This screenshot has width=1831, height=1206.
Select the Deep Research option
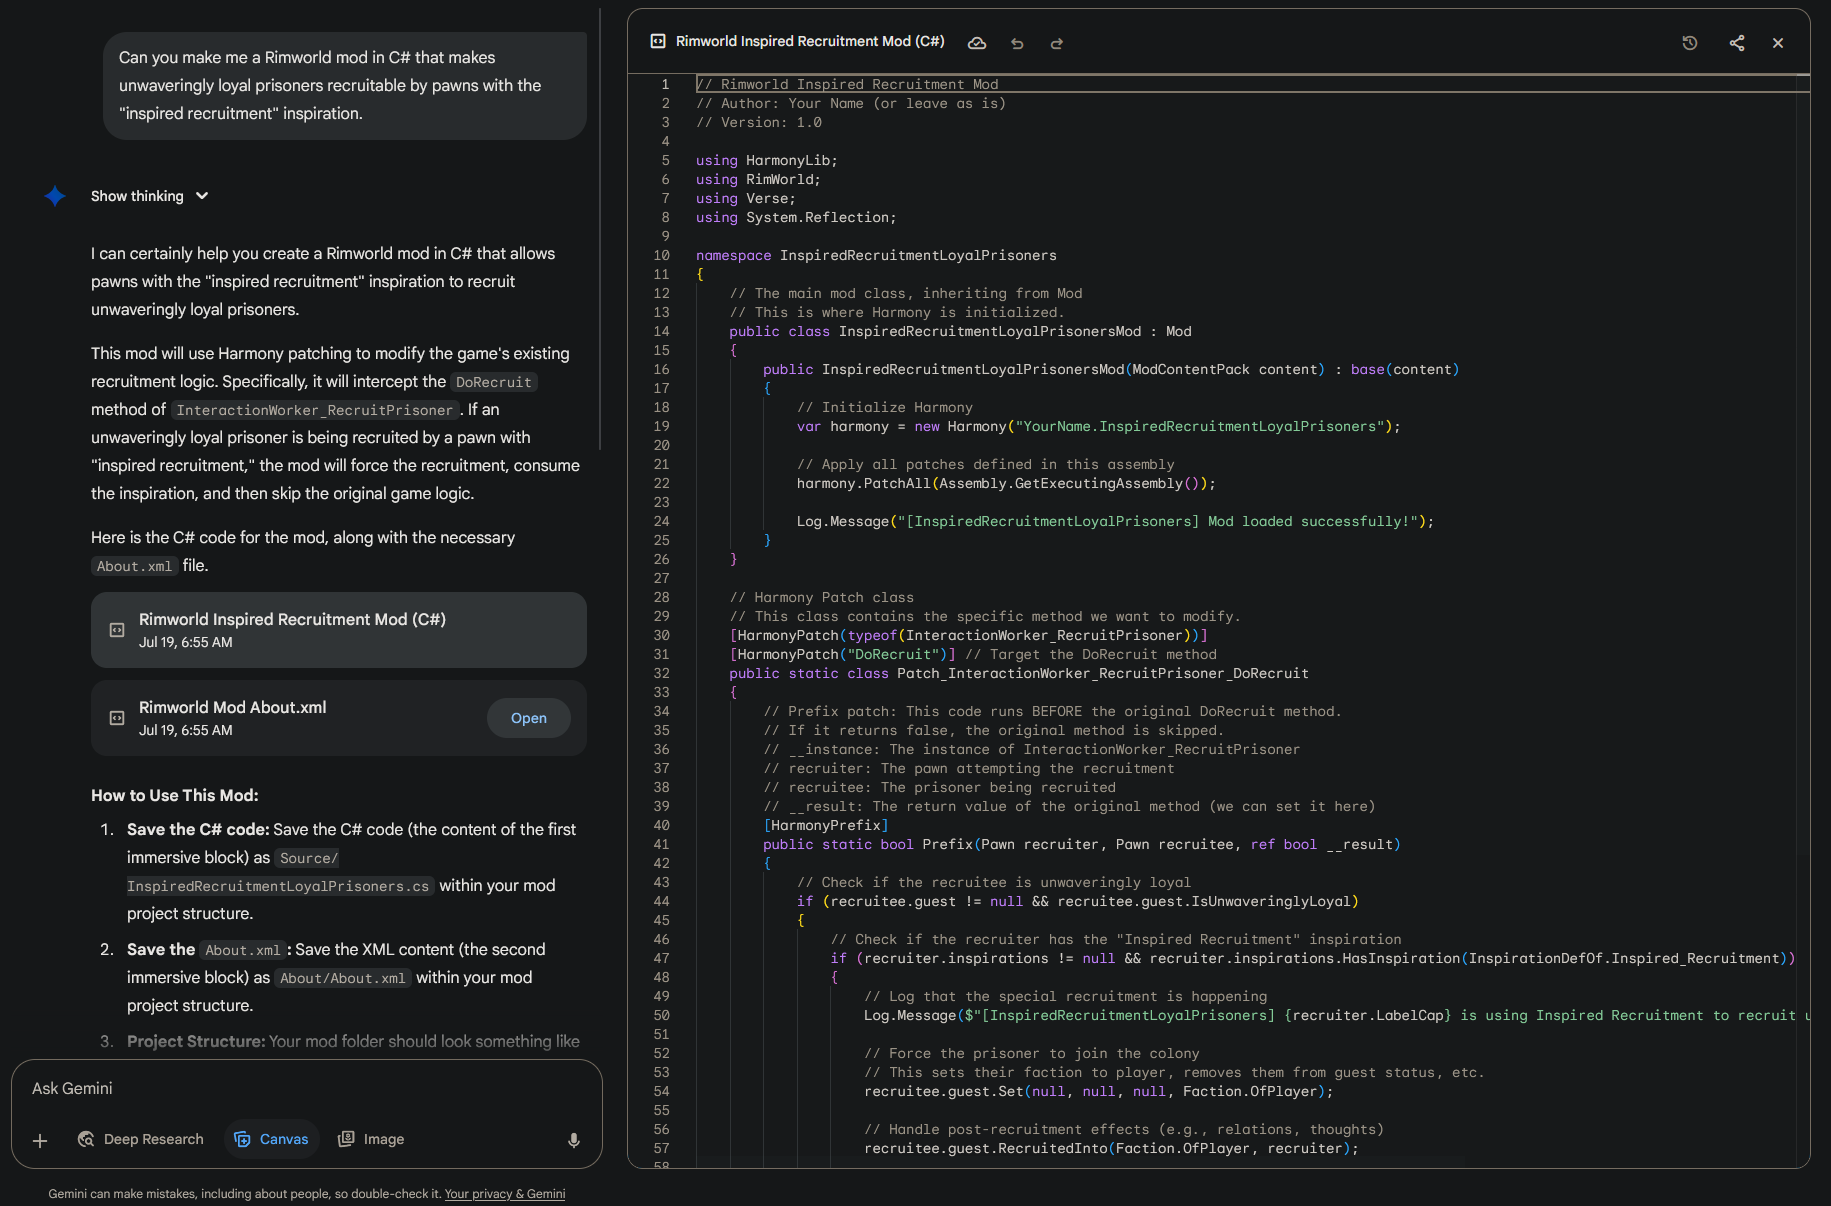click(x=141, y=1139)
